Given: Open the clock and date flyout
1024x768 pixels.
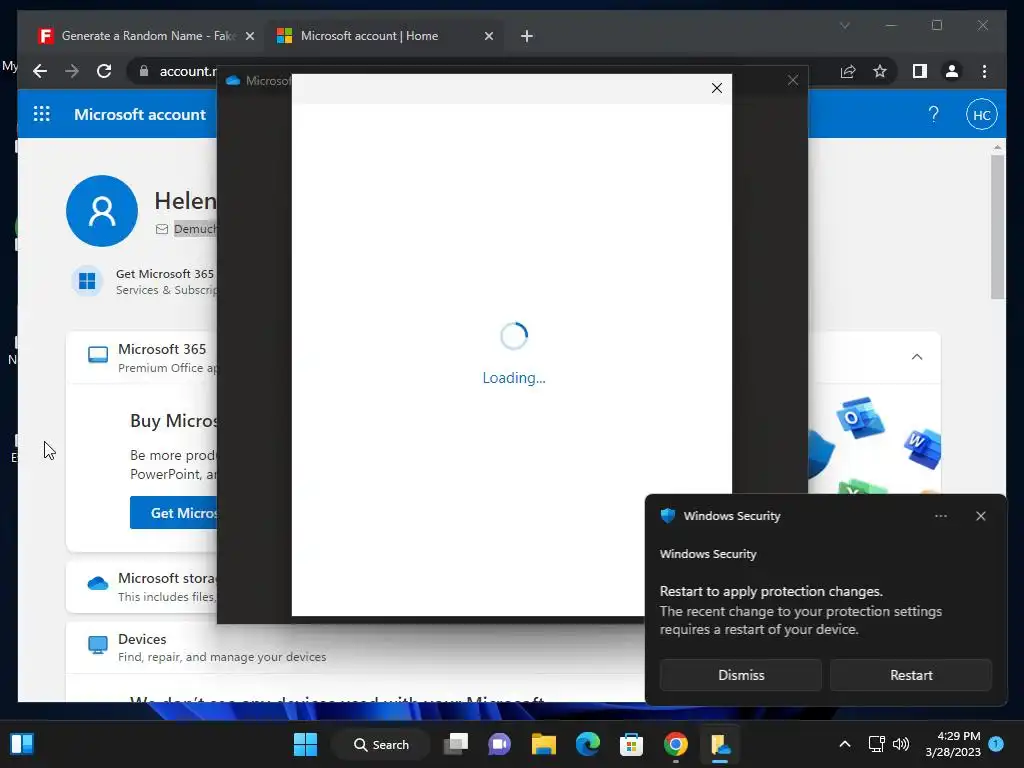Looking at the screenshot, I should (953, 744).
